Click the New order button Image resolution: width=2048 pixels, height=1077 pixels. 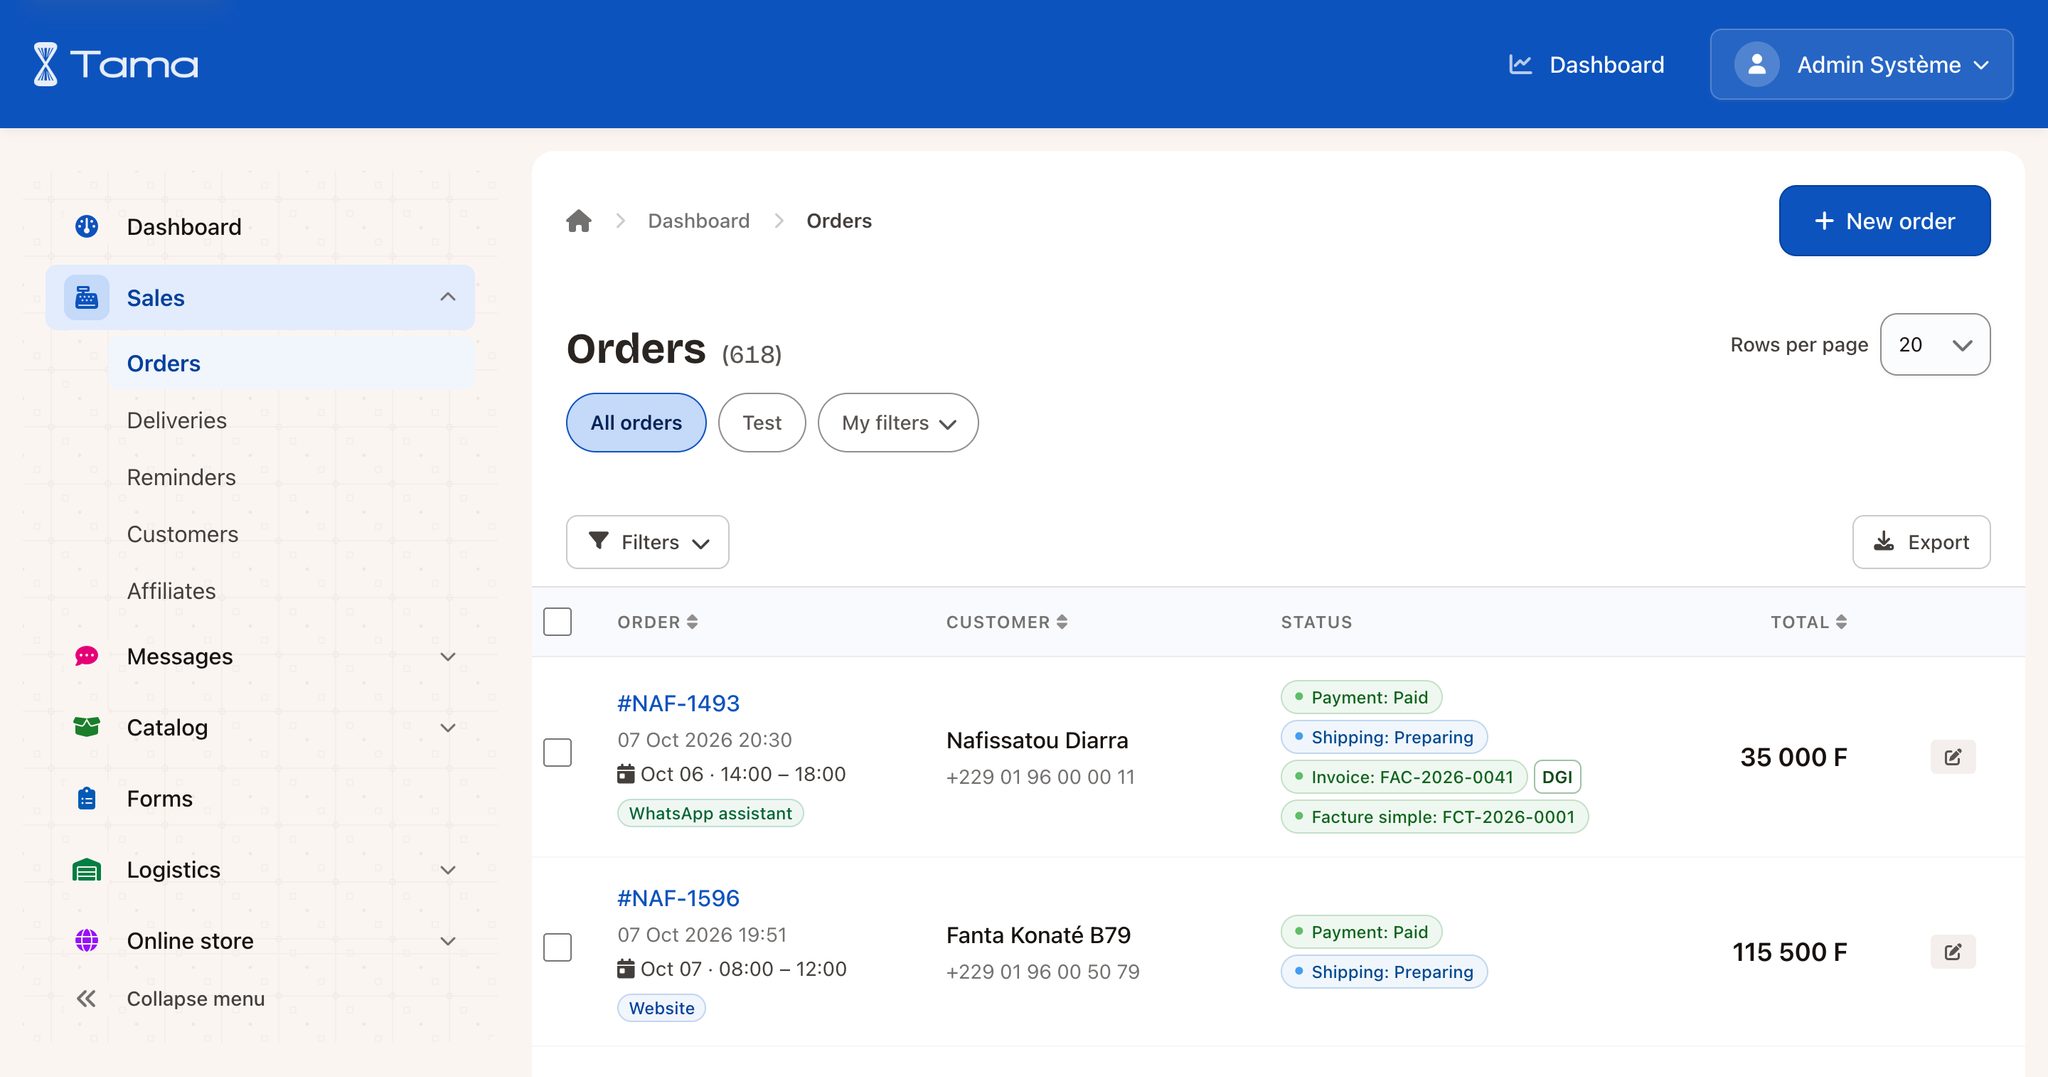tap(1884, 220)
